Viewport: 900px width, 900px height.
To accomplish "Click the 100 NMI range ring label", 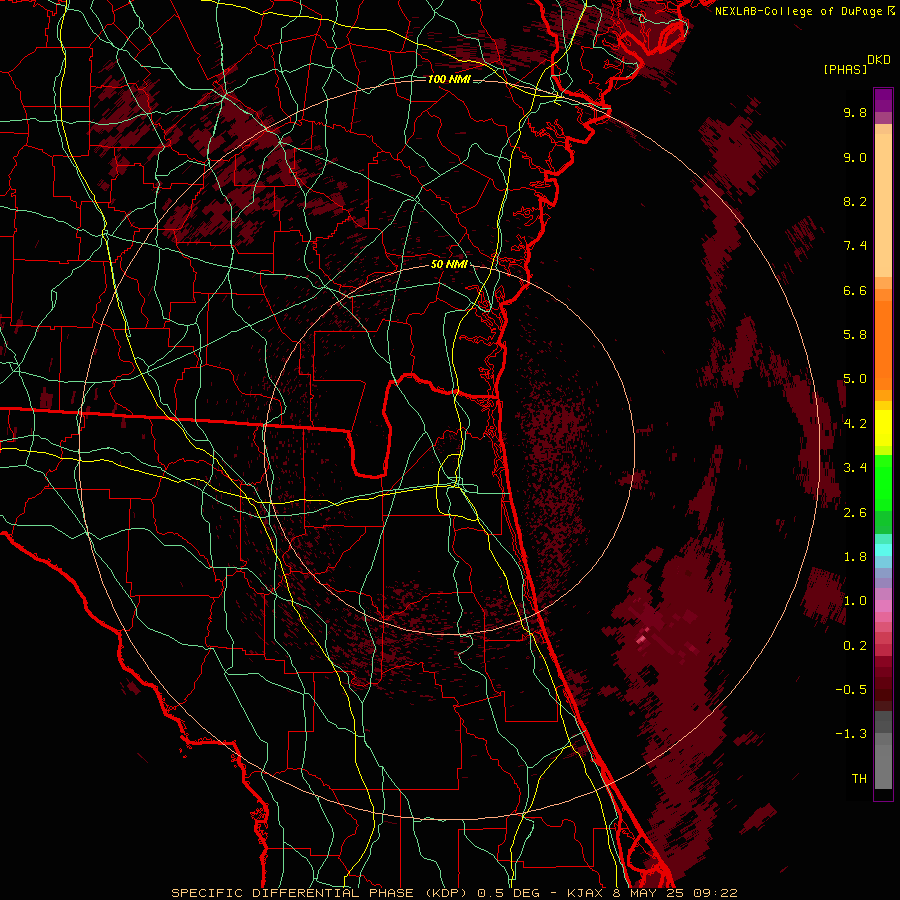I will pos(449,79).
